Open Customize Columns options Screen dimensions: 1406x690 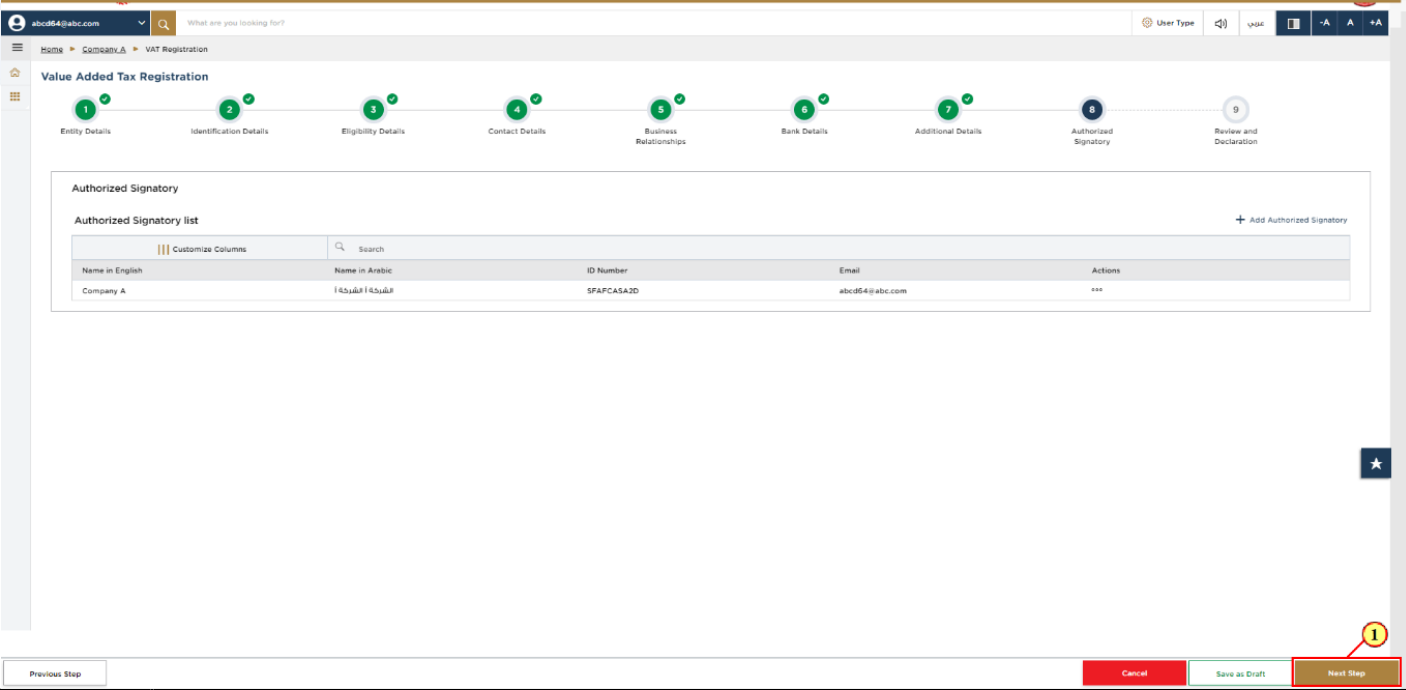coord(201,249)
